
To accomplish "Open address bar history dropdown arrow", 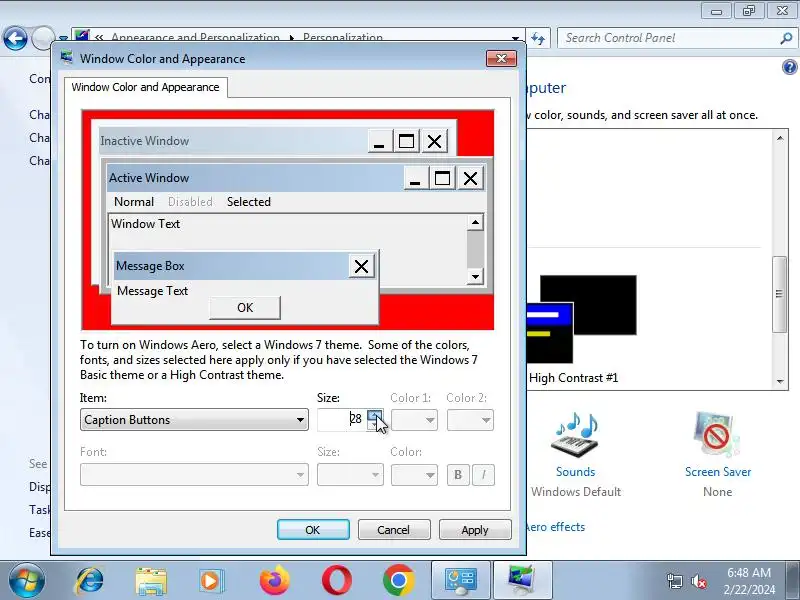I will click(516, 38).
